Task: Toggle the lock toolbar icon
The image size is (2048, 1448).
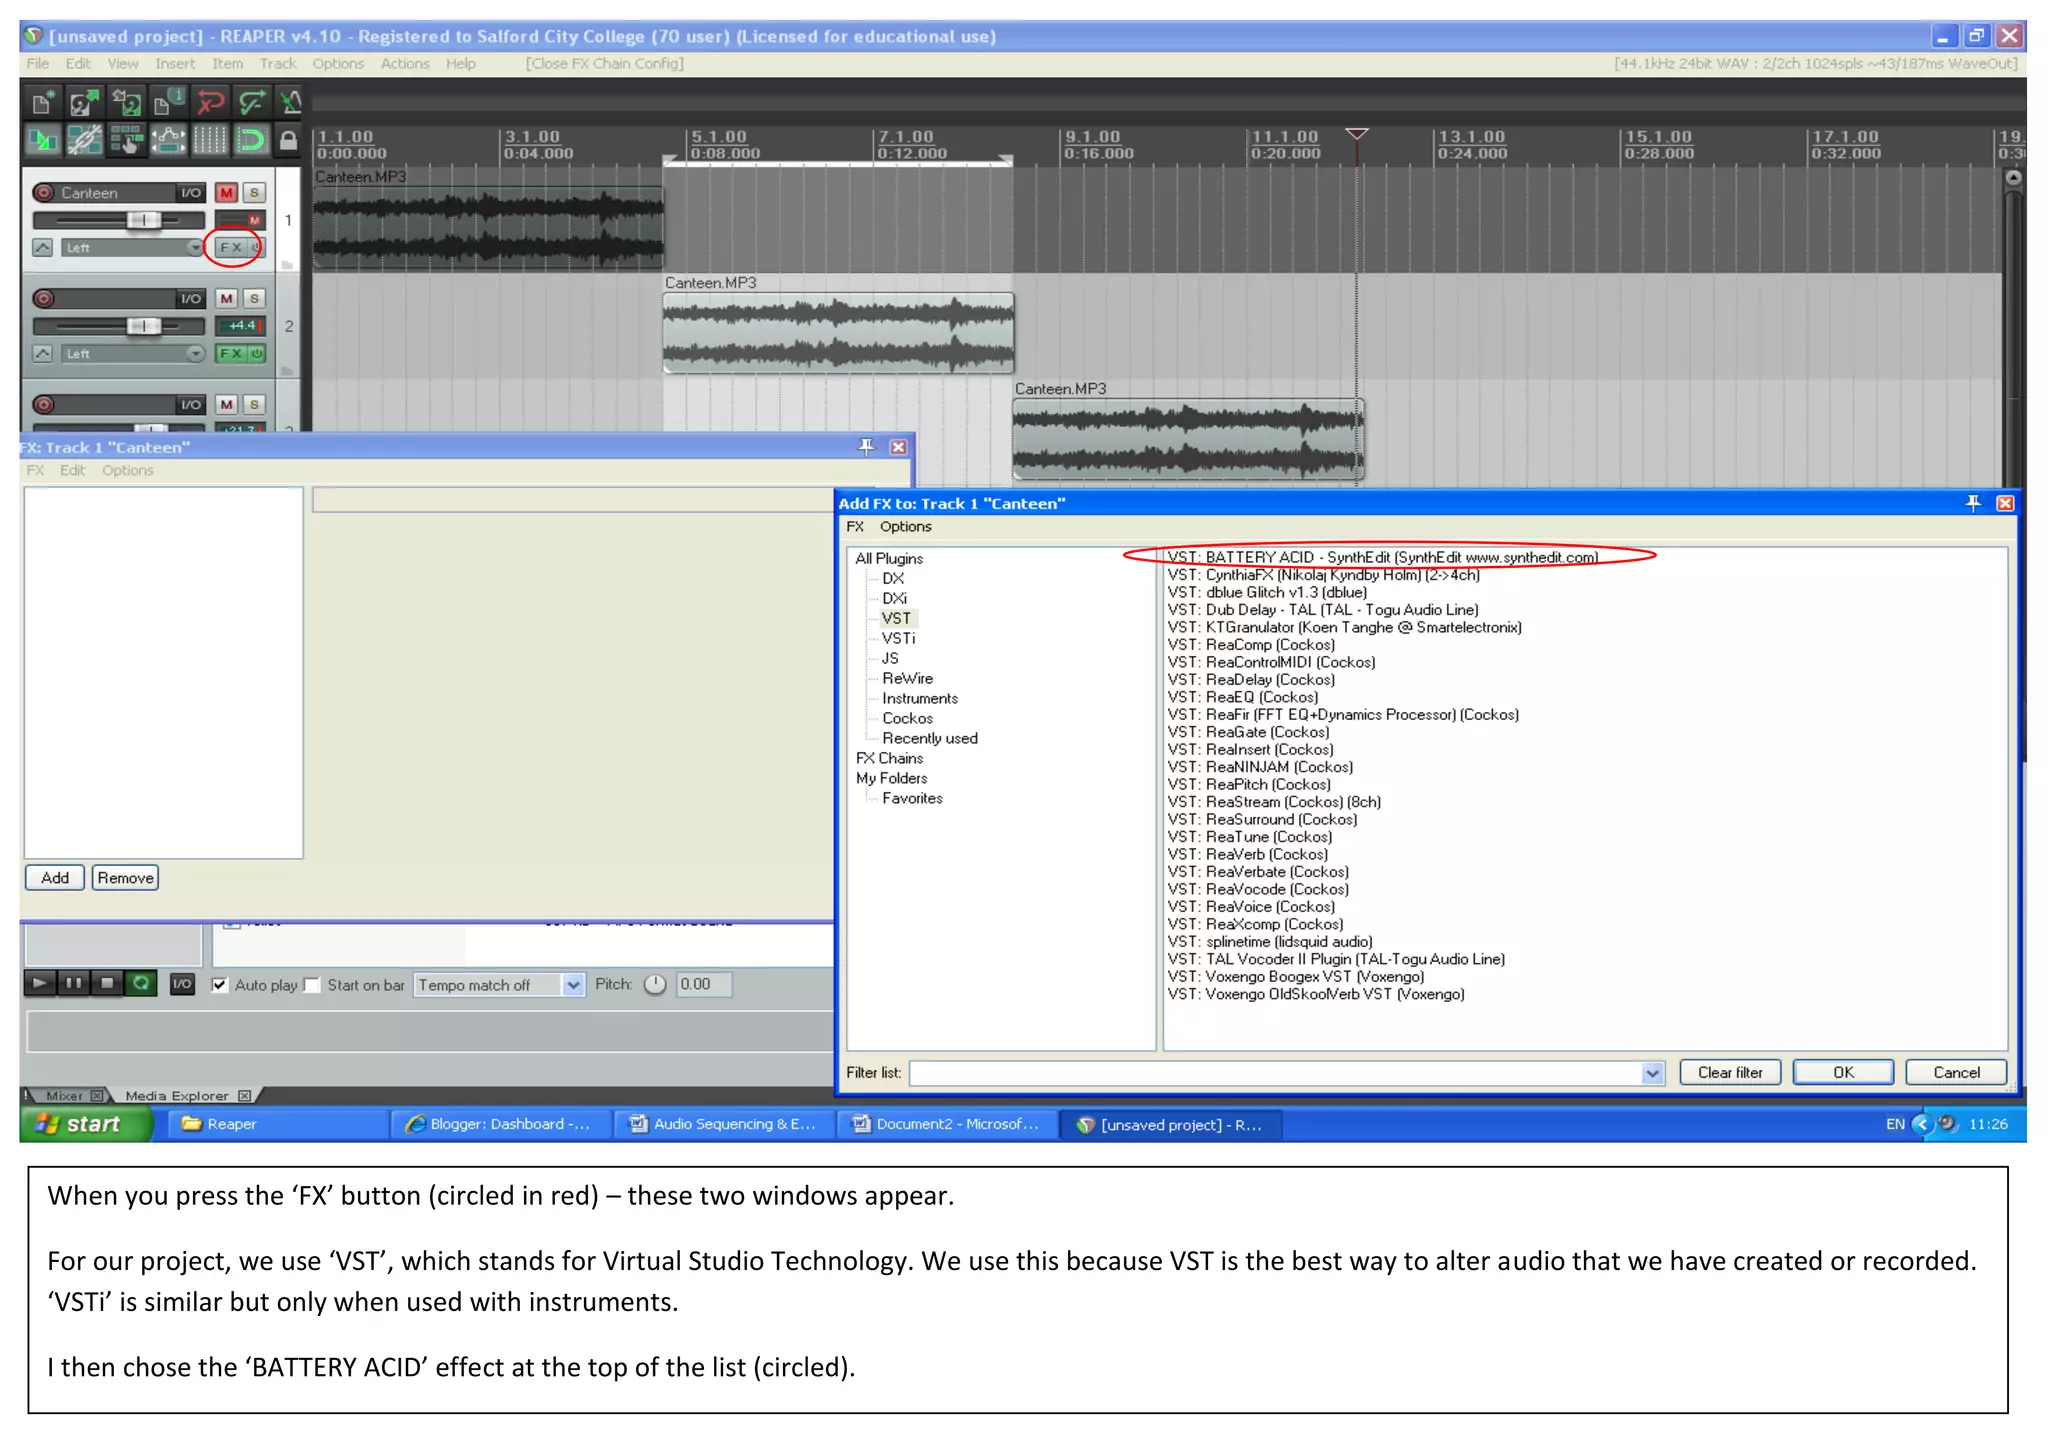Action: (x=289, y=140)
